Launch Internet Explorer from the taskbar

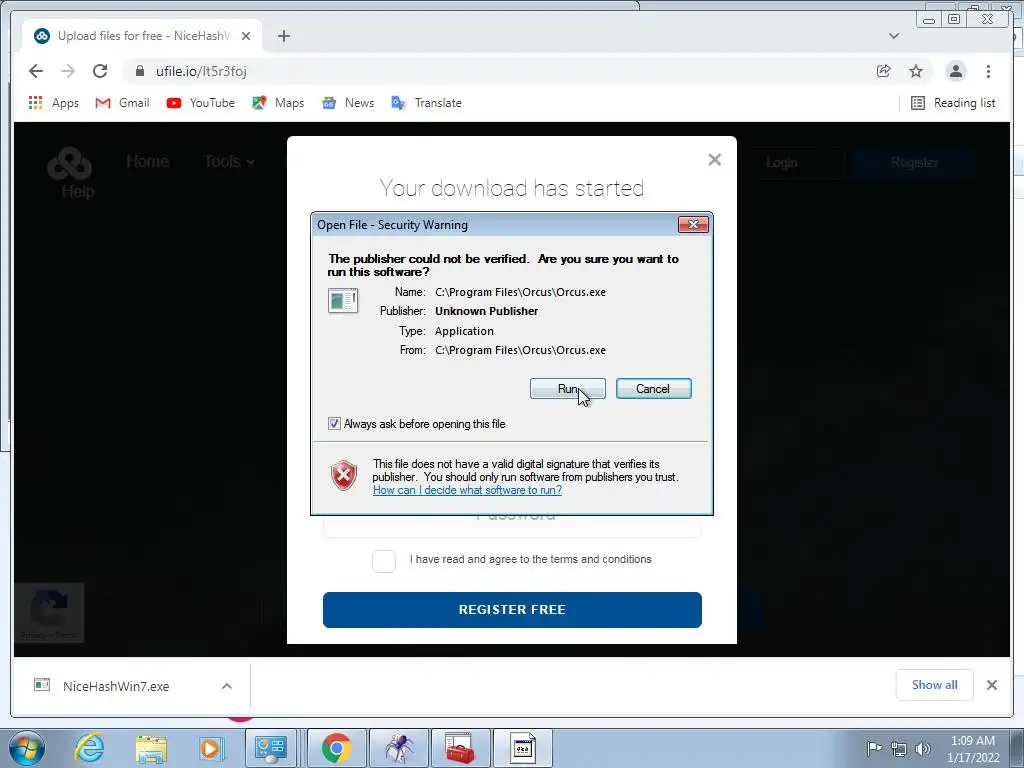pos(89,748)
